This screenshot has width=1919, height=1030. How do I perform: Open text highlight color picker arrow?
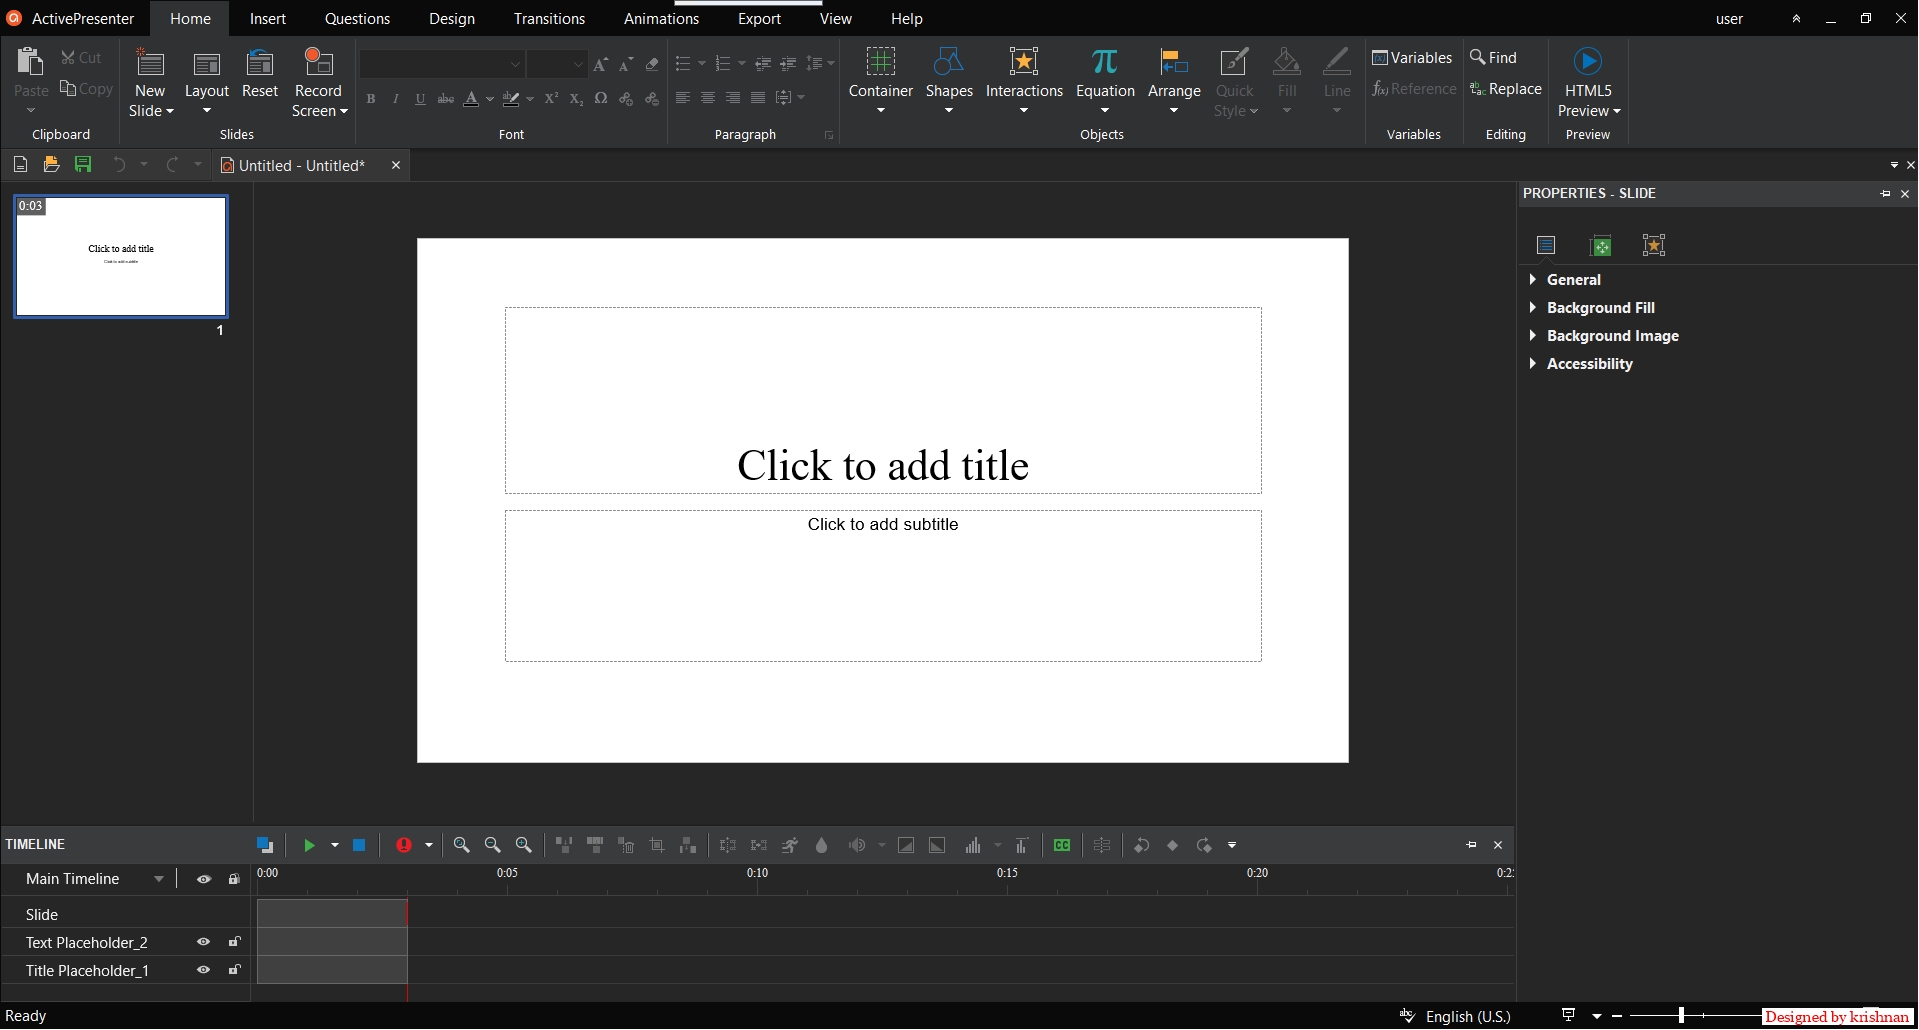click(x=530, y=98)
